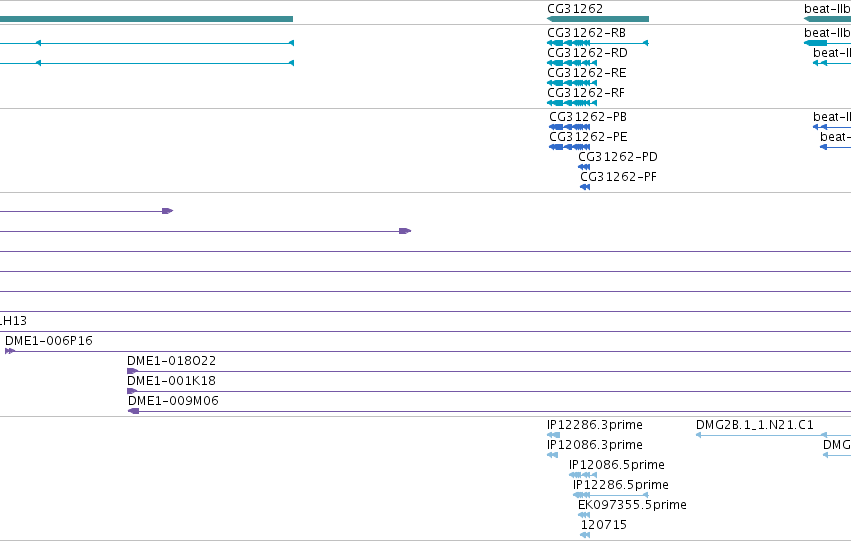The height and width of the screenshot is (541, 851).
Task: Select protein CG31262-PF
Action: [618, 177]
